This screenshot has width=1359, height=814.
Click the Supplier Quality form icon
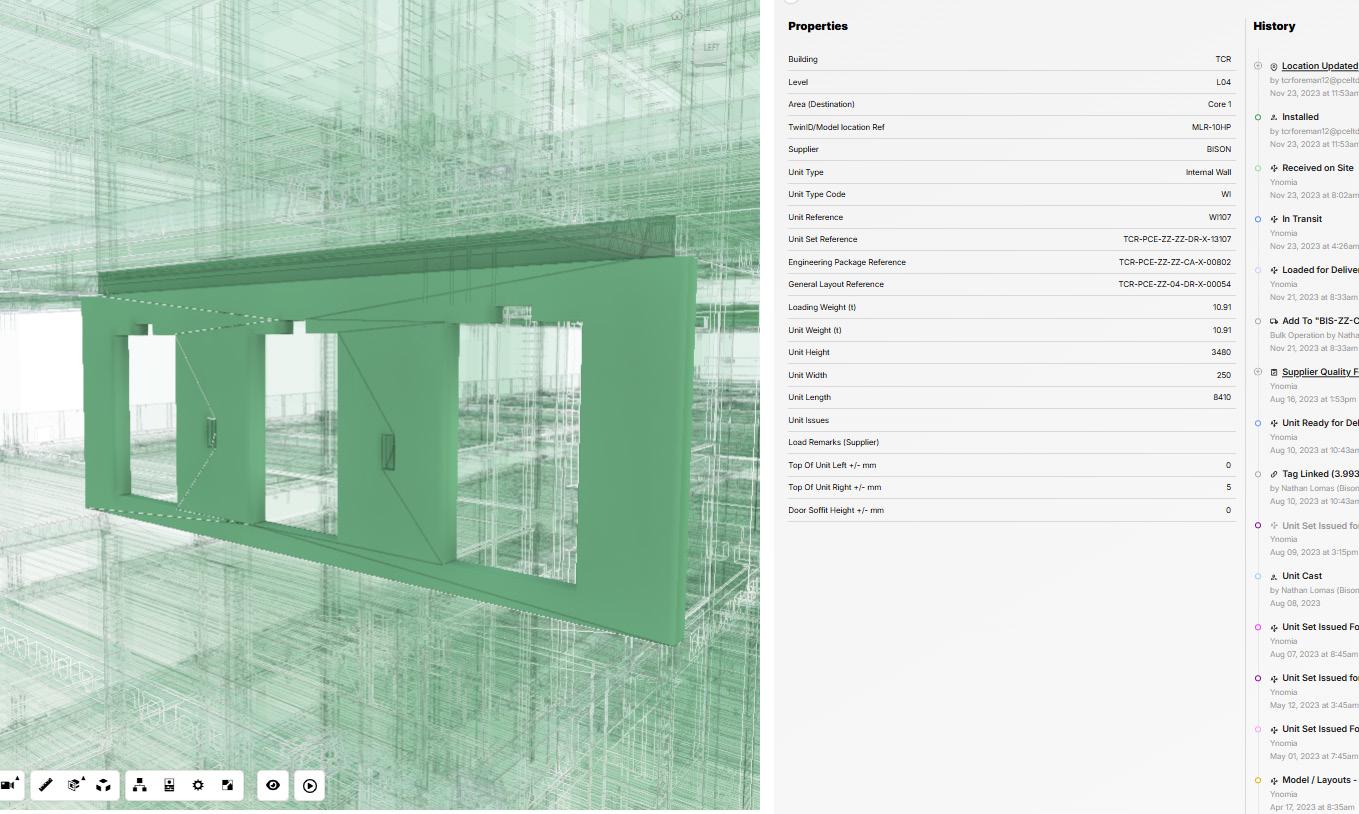1274,372
